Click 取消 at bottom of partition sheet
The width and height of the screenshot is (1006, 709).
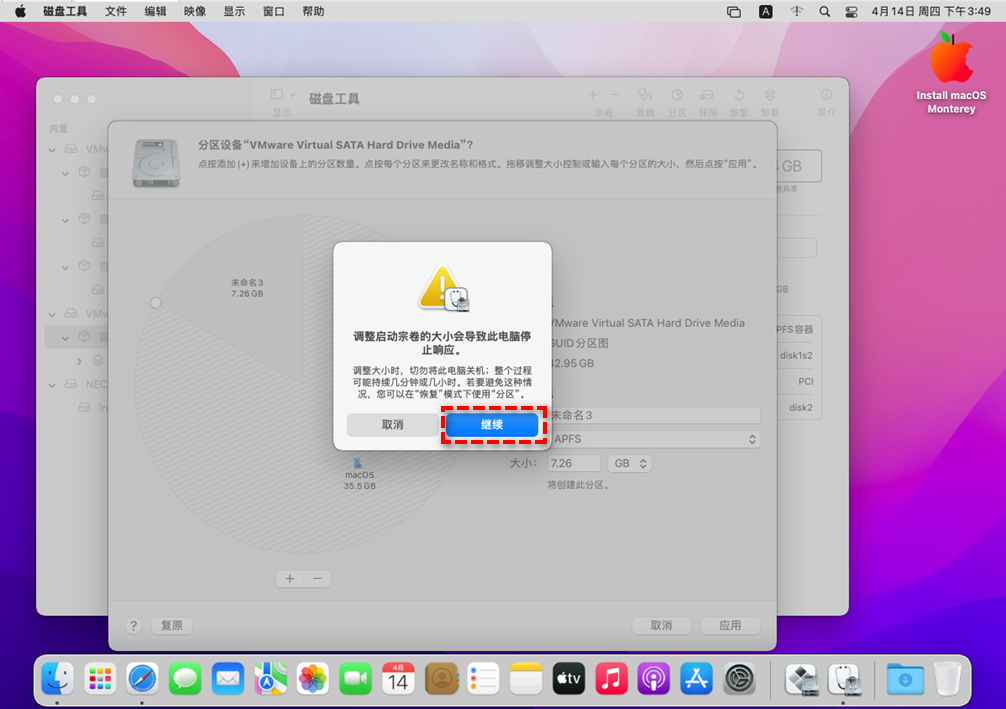(x=661, y=625)
